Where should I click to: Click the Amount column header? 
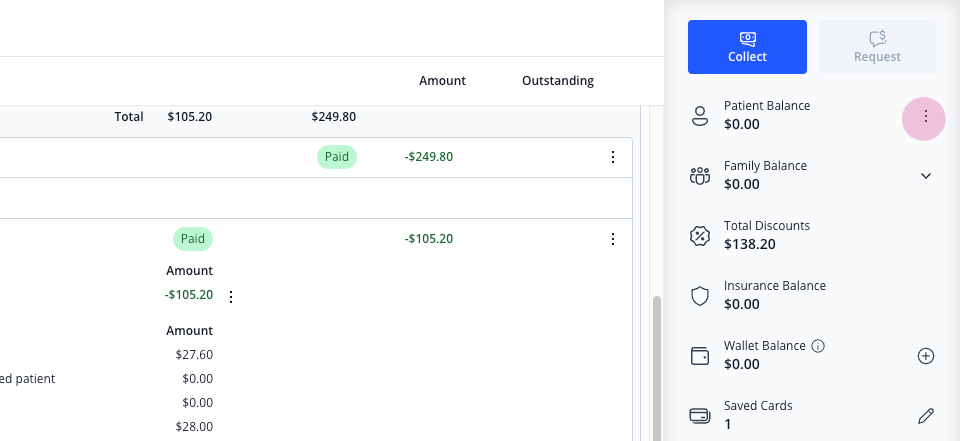tap(442, 81)
